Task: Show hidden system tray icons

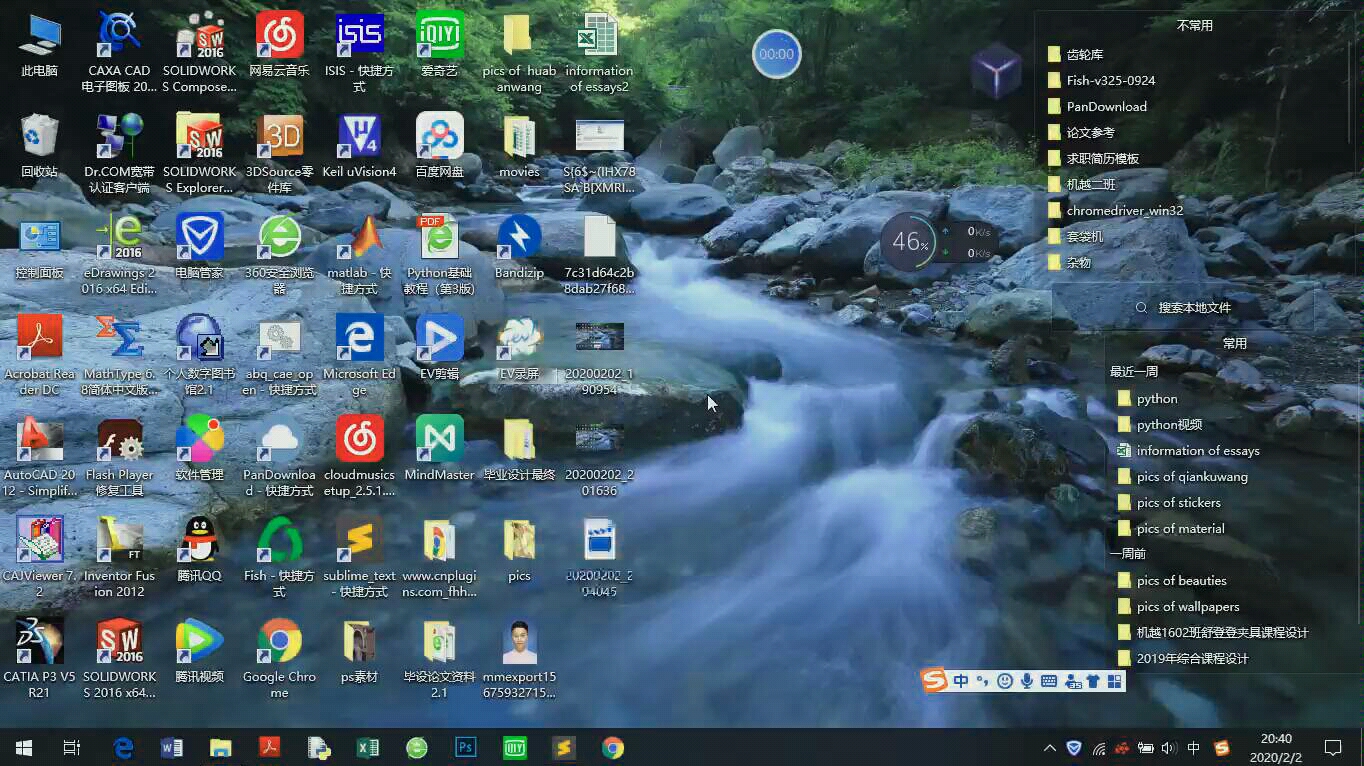Action: pyautogui.click(x=1049, y=747)
